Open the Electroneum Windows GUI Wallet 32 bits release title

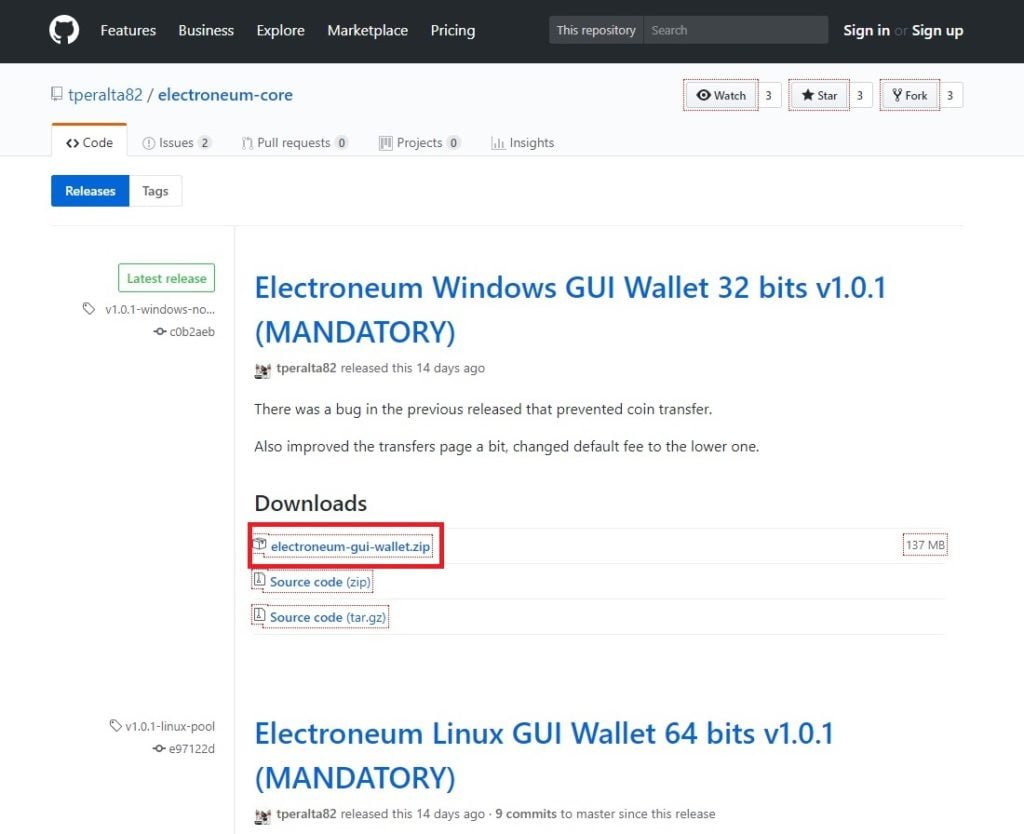(x=570, y=310)
